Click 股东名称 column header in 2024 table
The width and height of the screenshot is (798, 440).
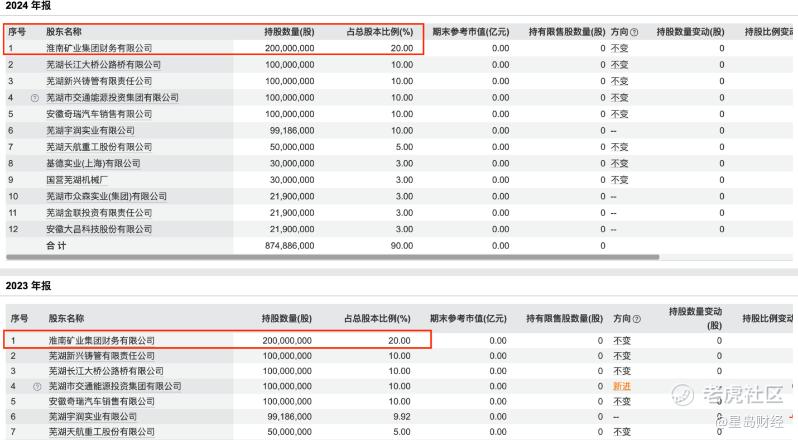[x=64, y=32]
